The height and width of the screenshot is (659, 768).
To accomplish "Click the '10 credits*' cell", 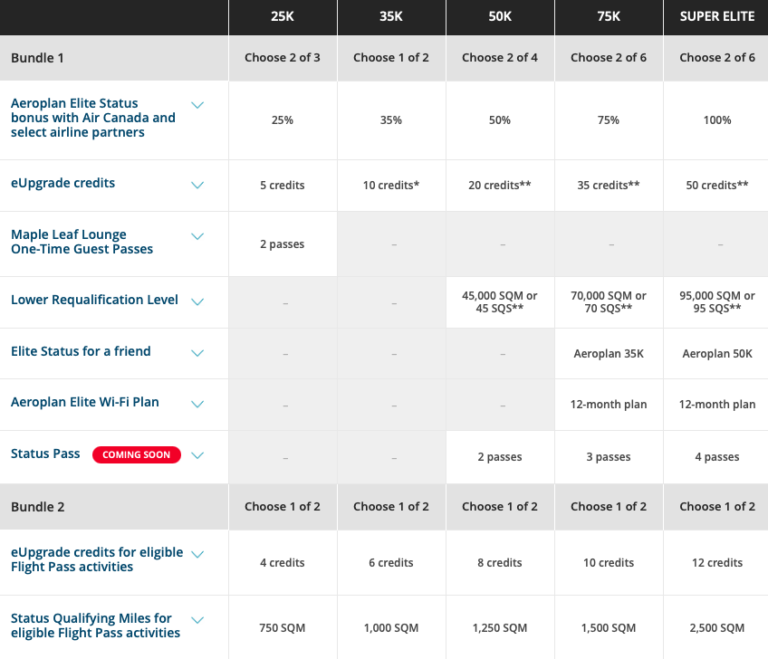I will [391, 185].
